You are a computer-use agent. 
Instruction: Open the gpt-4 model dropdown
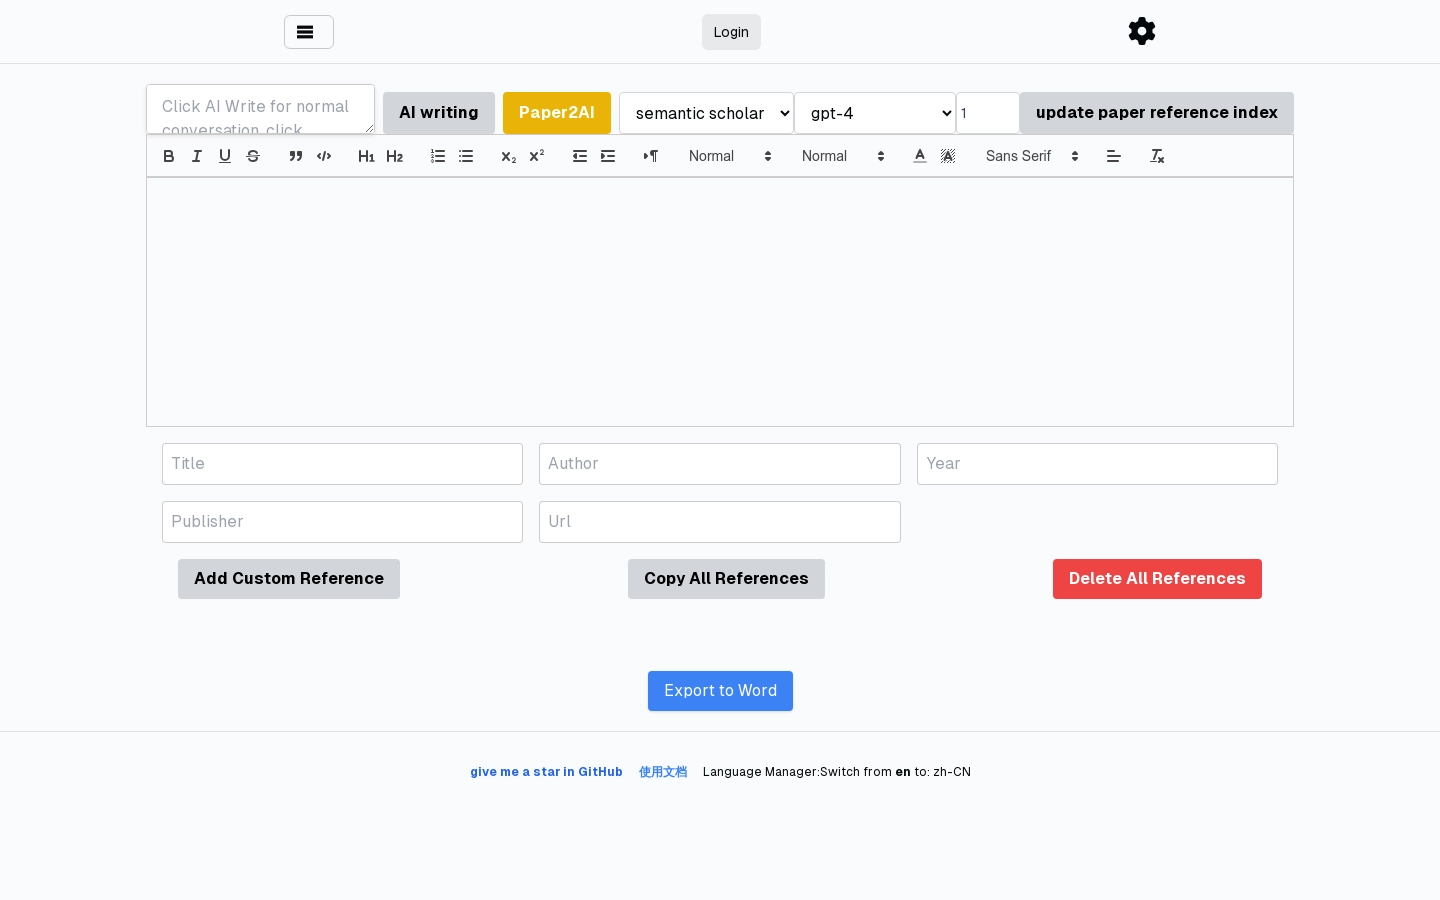pyautogui.click(x=874, y=113)
